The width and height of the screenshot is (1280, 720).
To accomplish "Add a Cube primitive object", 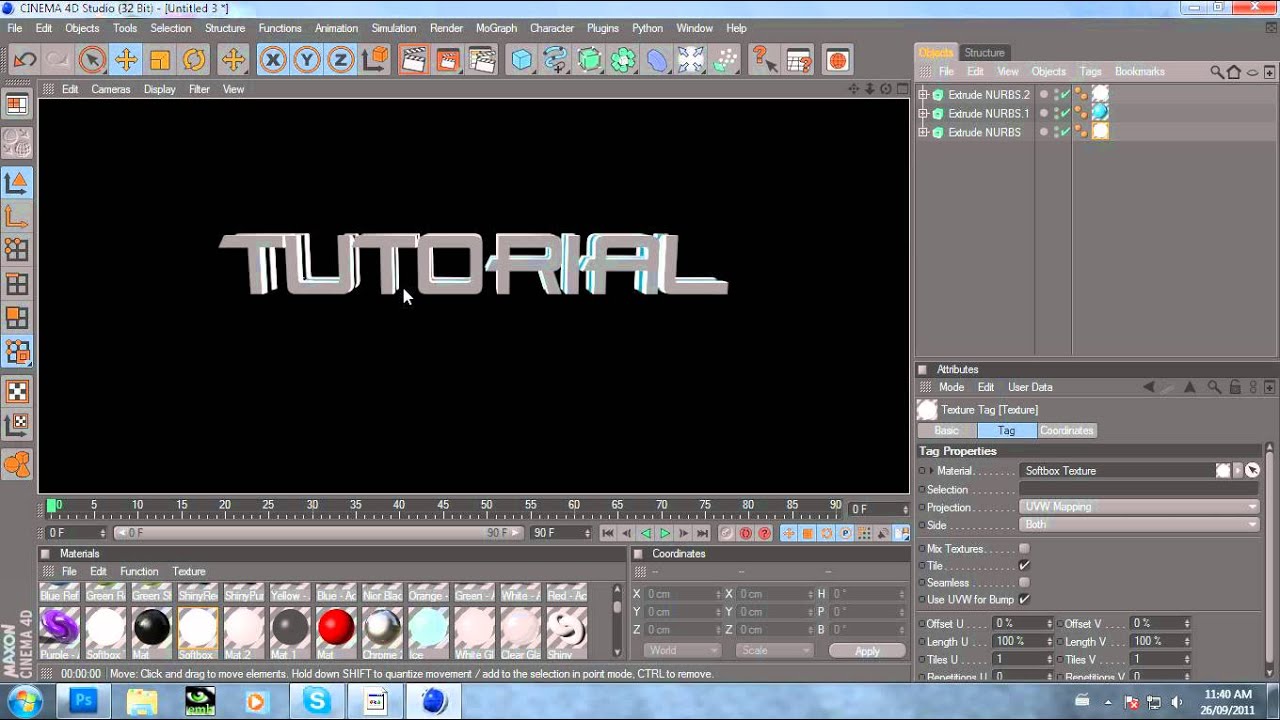I will (x=521, y=60).
